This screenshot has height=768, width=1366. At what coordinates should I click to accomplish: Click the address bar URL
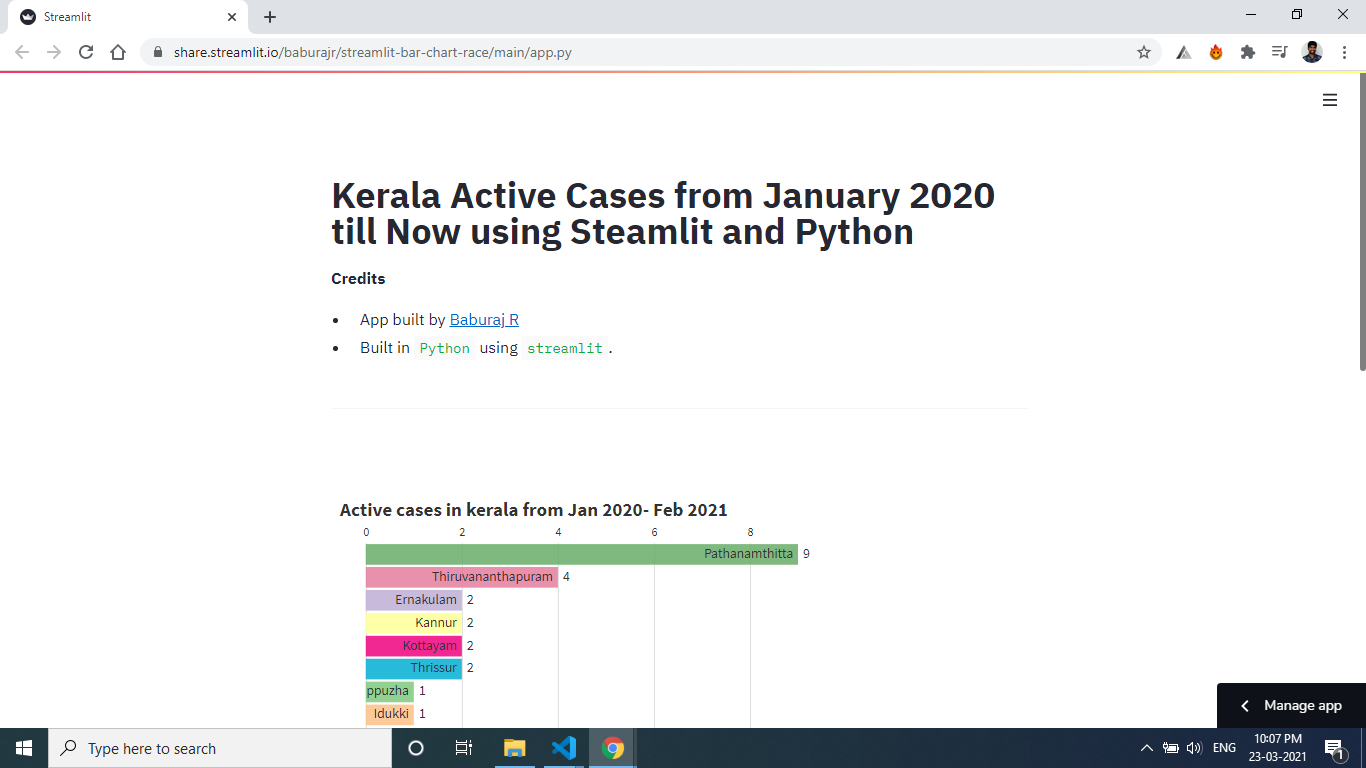coord(372,52)
